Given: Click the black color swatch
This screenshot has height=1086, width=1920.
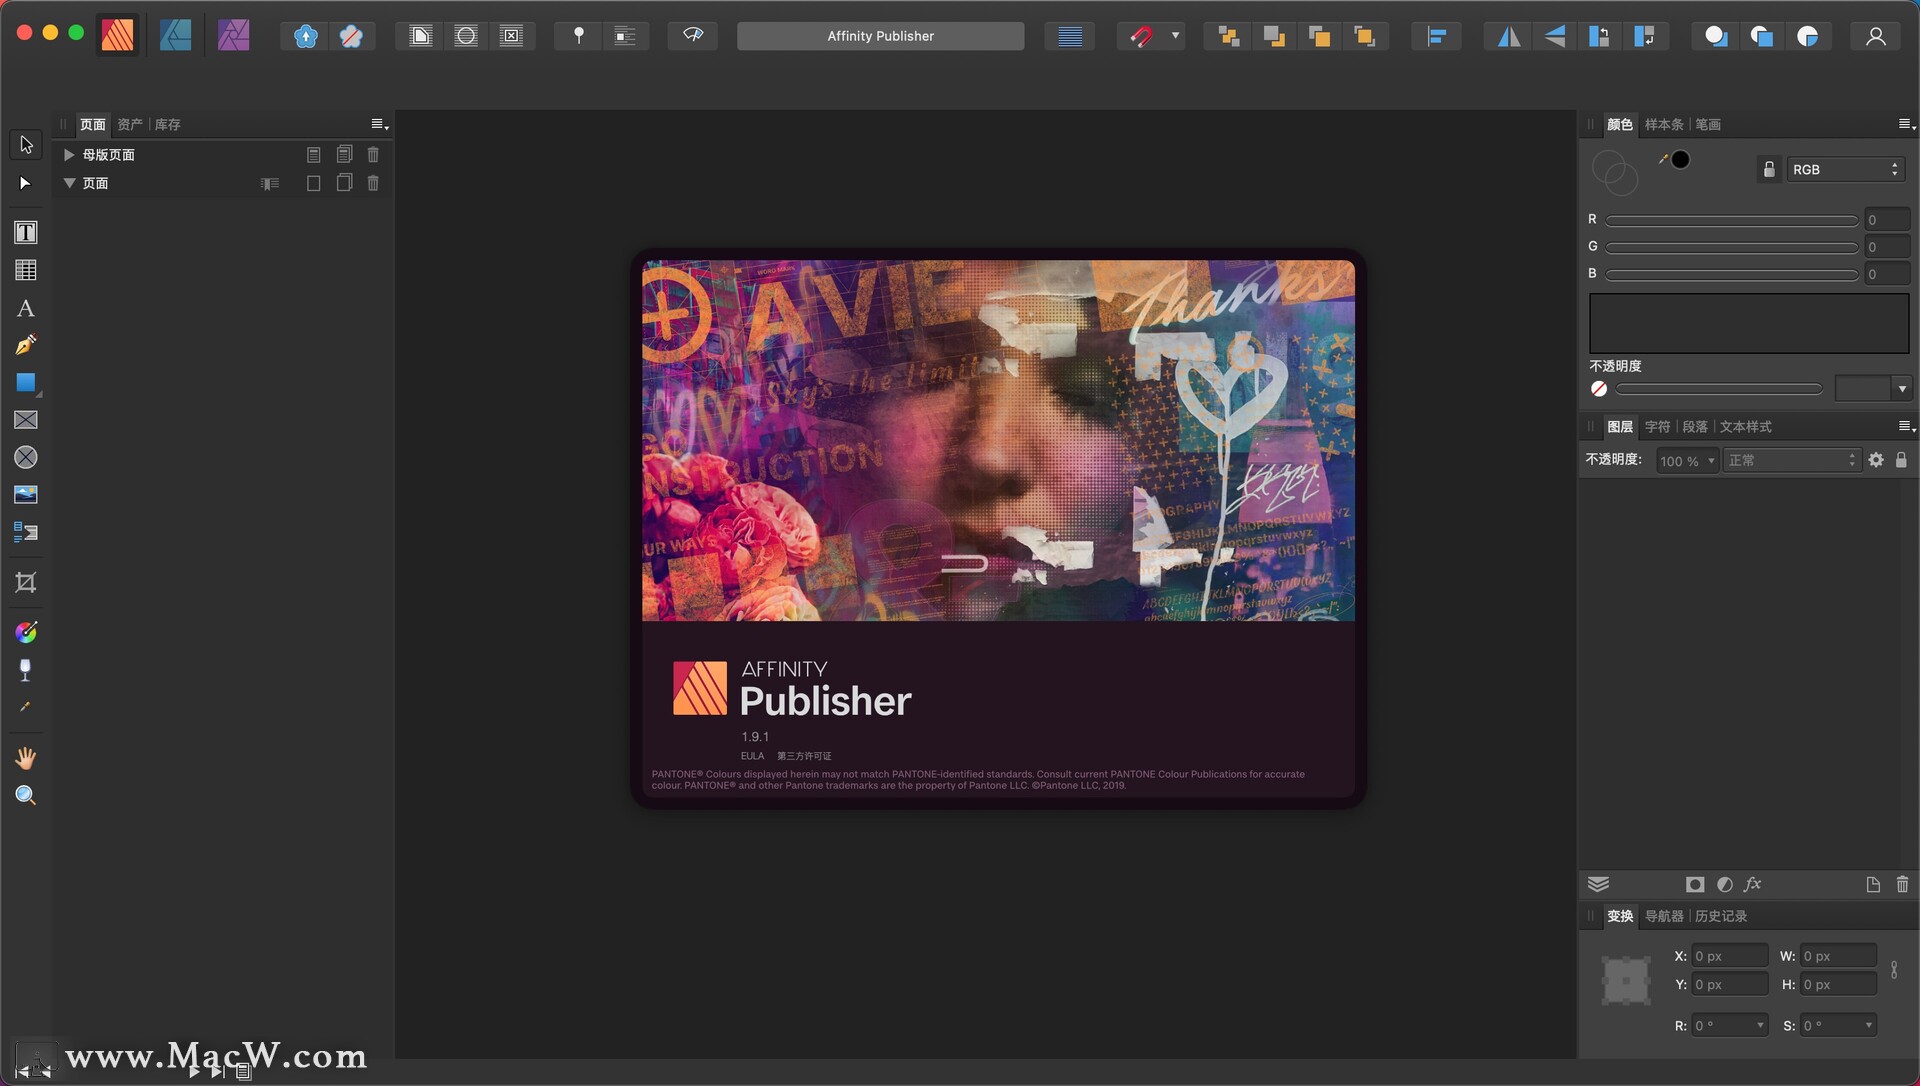Looking at the screenshot, I should pyautogui.click(x=1681, y=158).
